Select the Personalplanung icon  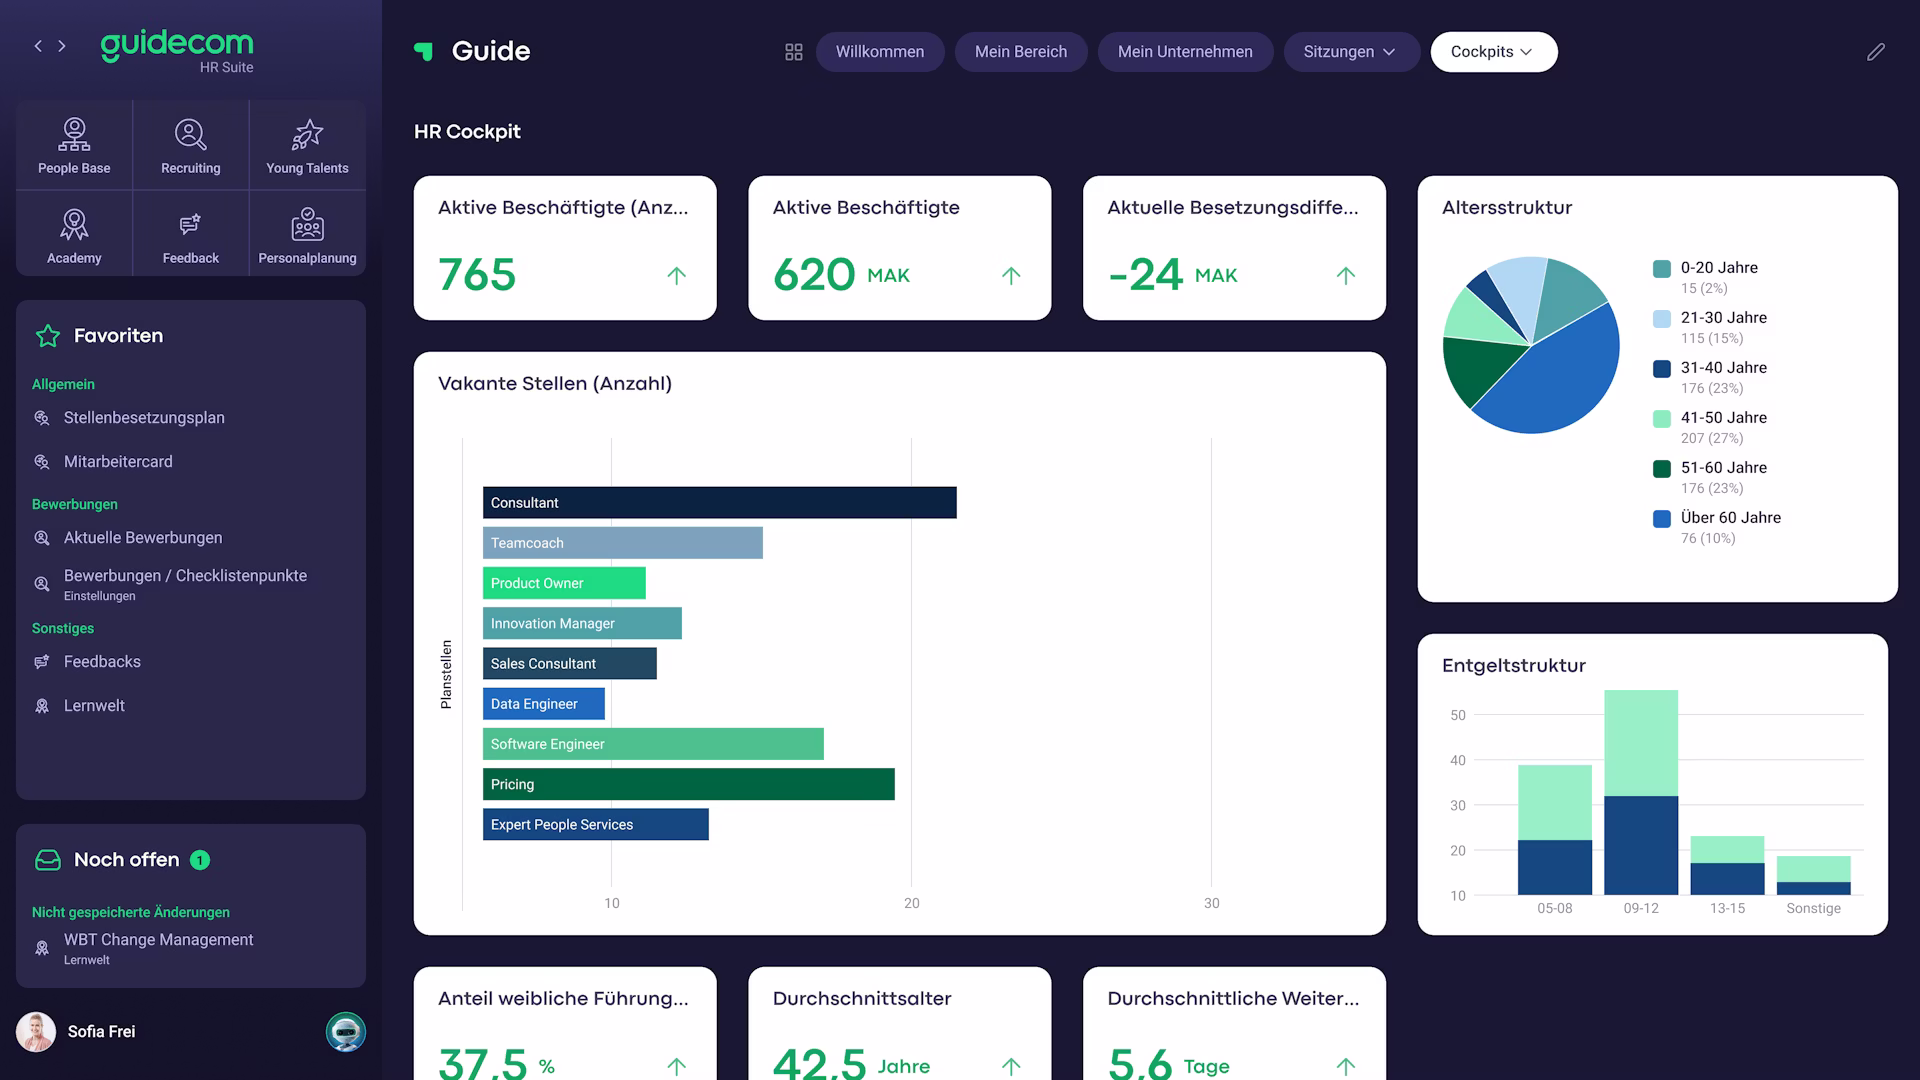pos(307,233)
